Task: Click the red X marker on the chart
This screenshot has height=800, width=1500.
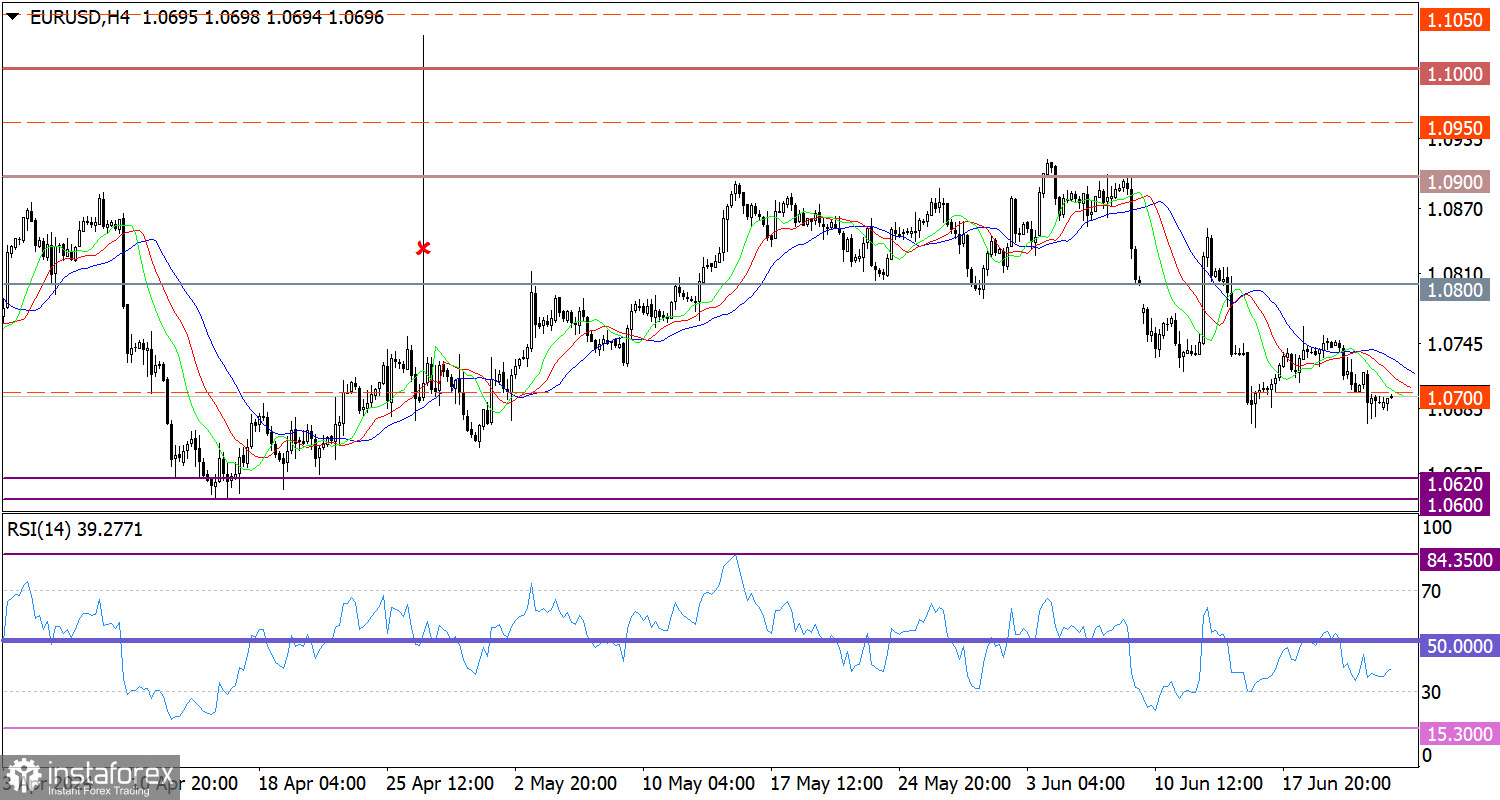Action: [x=423, y=247]
